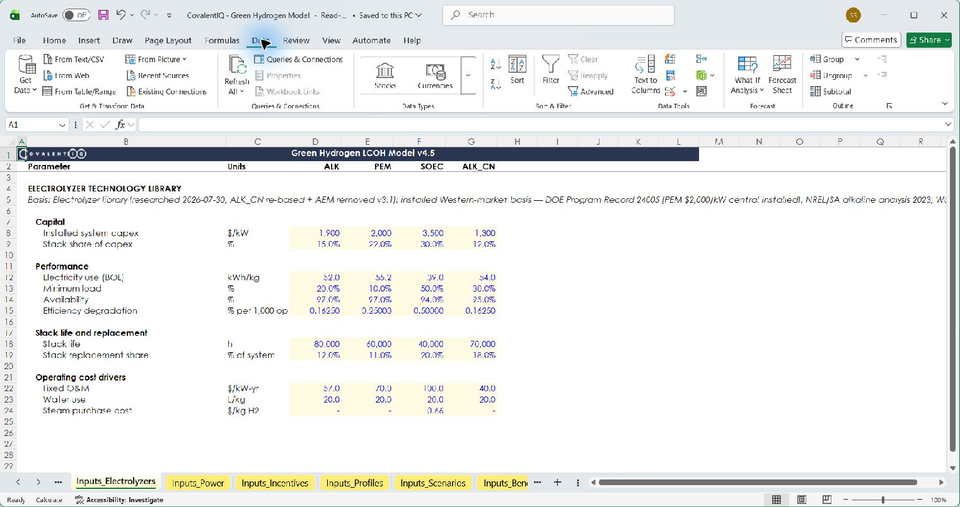Click the Search box
The width and height of the screenshot is (960, 507).
pyautogui.click(x=558, y=15)
